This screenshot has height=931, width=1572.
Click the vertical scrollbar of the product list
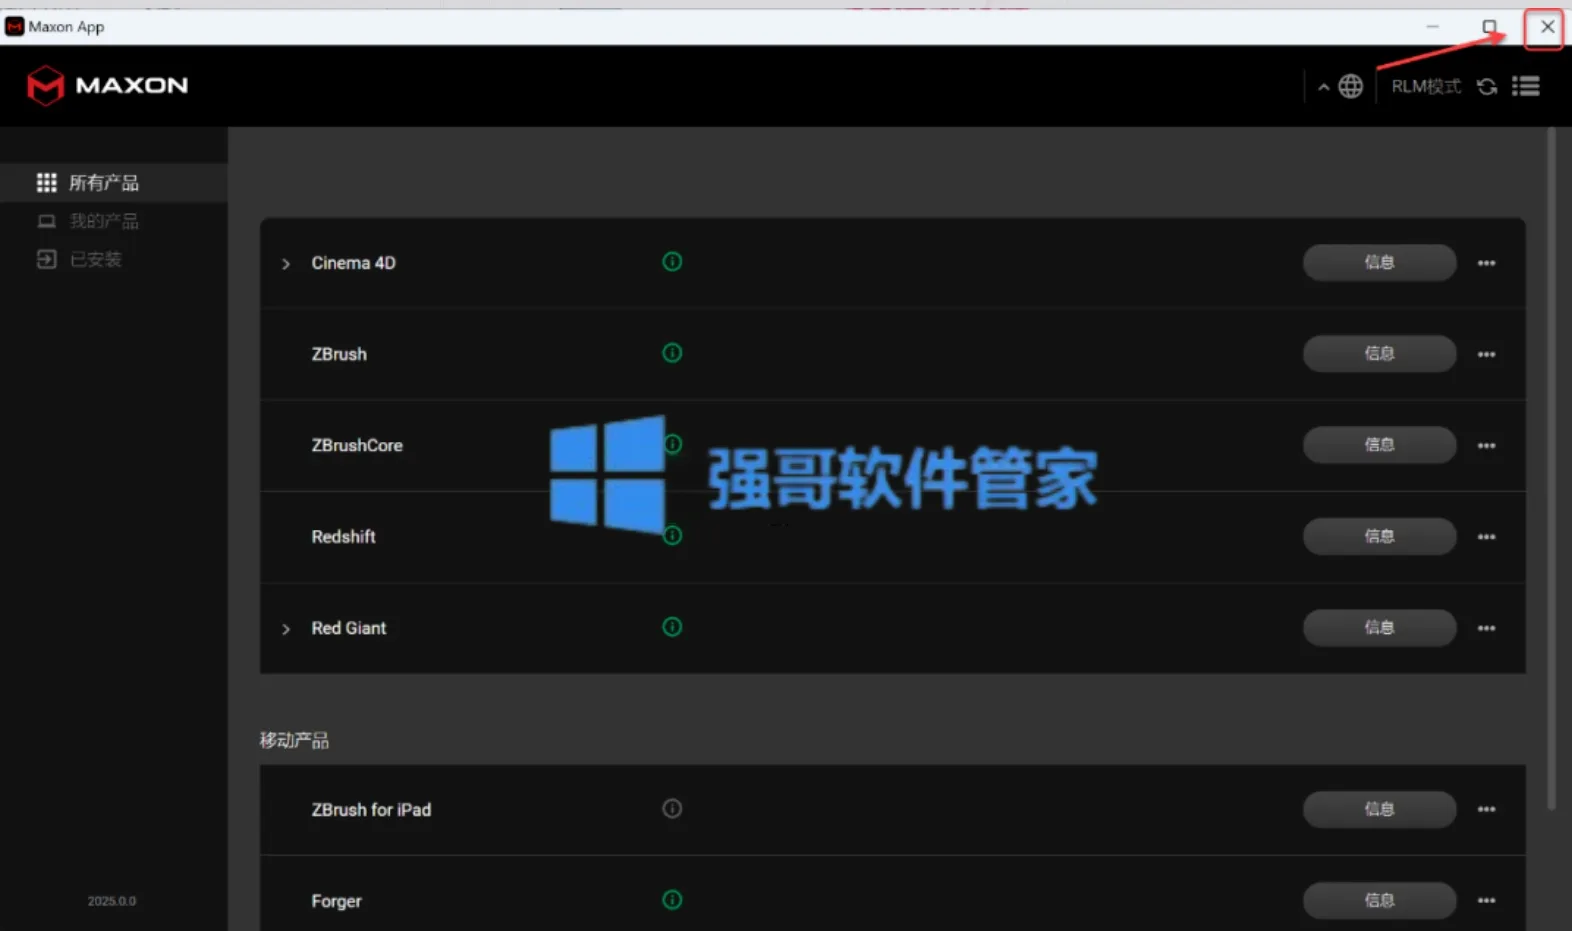click(1551, 468)
